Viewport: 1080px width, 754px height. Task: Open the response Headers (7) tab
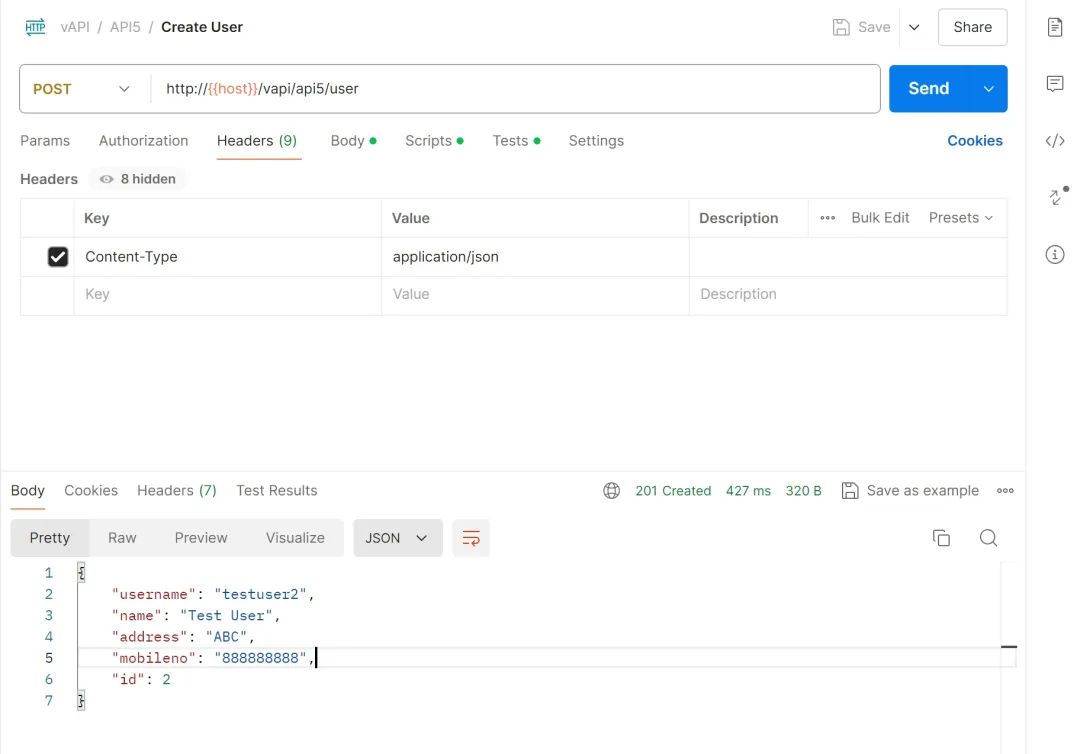click(x=176, y=490)
